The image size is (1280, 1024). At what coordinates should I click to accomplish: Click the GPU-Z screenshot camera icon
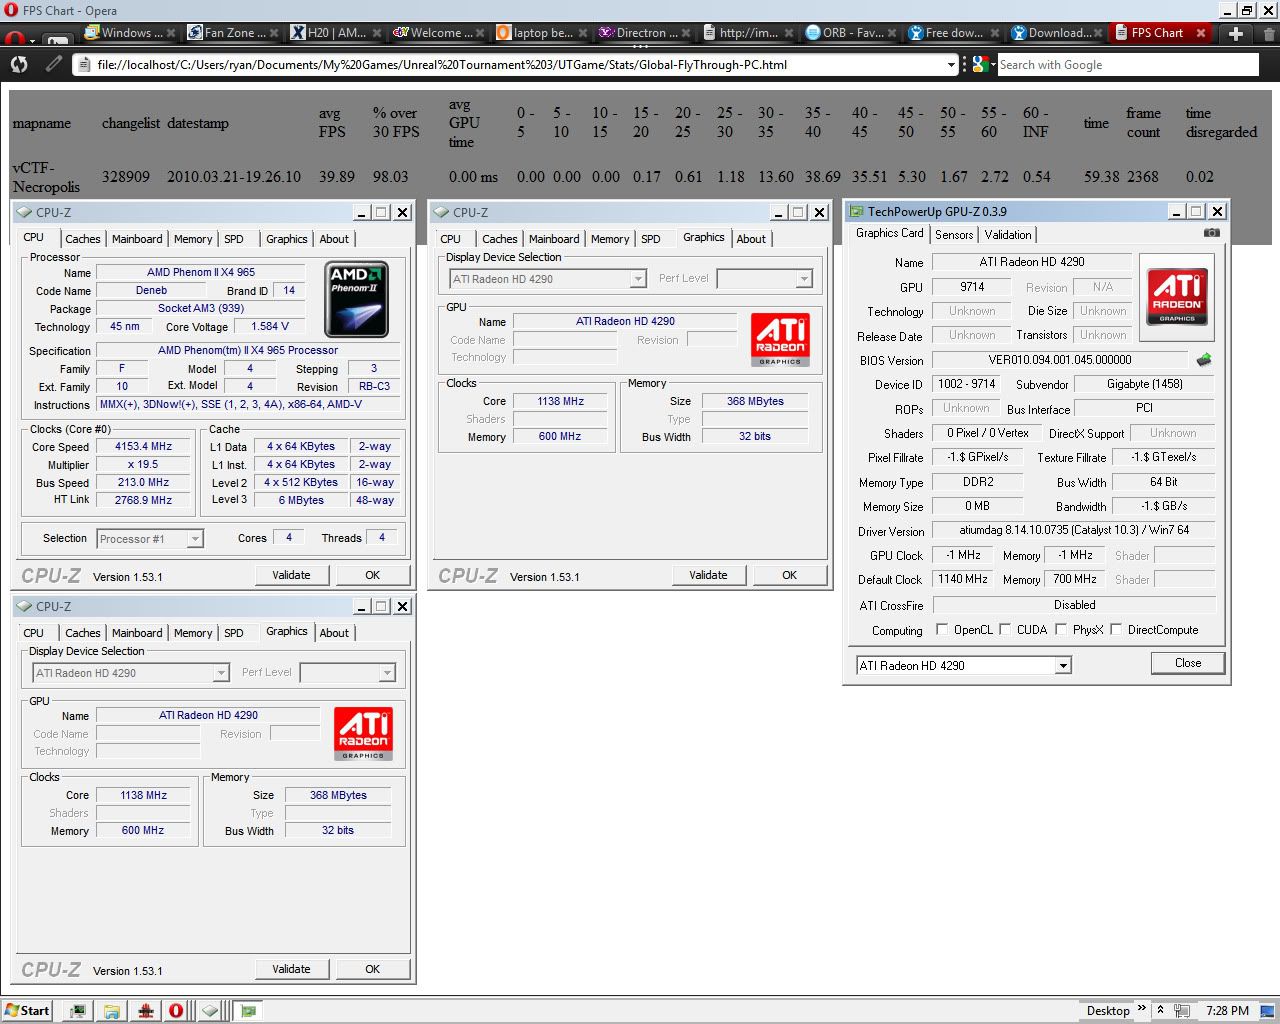point(1211,233)
